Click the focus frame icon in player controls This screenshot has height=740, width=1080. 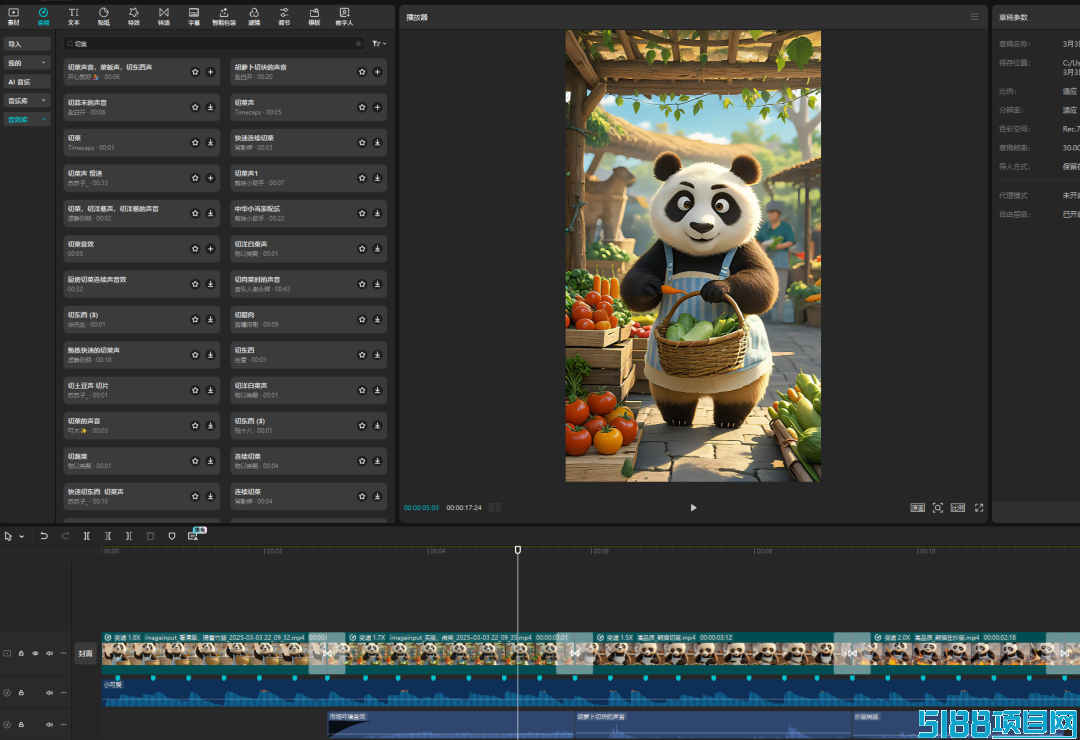(937, 508)
